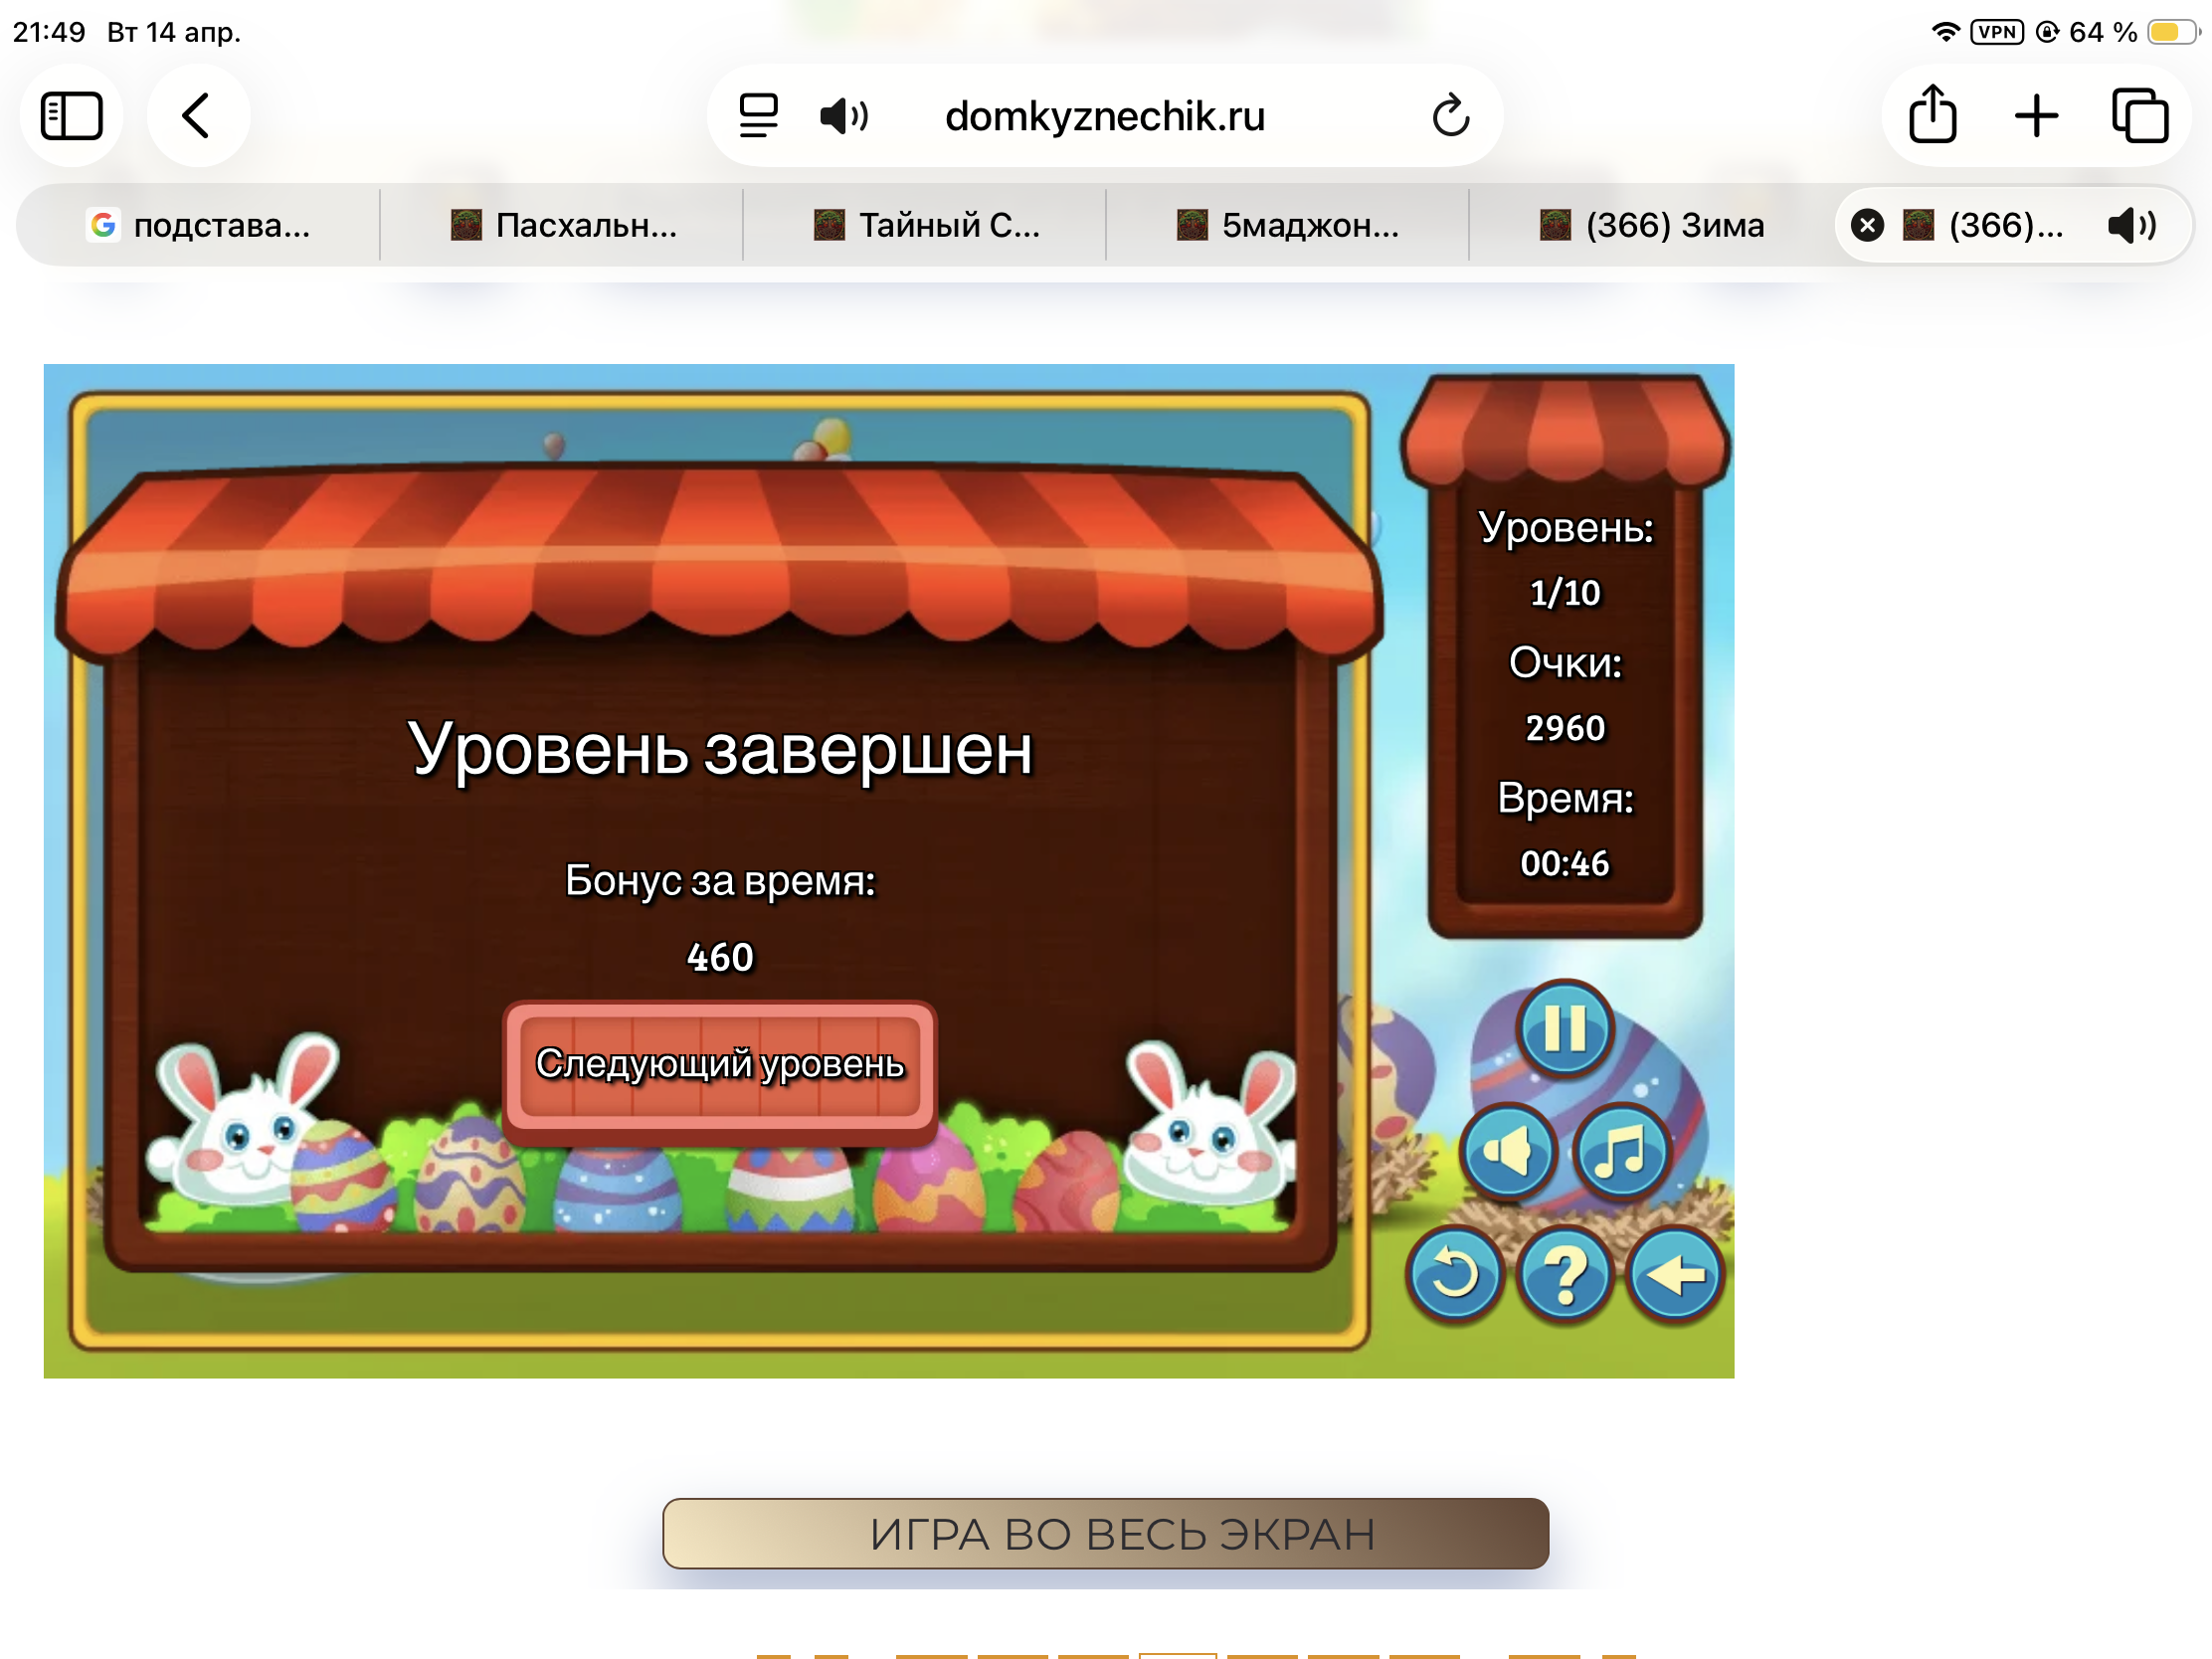Viewport: 2212px width, 1659px height.
Task: Open a new tab with the plus icon
Action: (2036, 116)
